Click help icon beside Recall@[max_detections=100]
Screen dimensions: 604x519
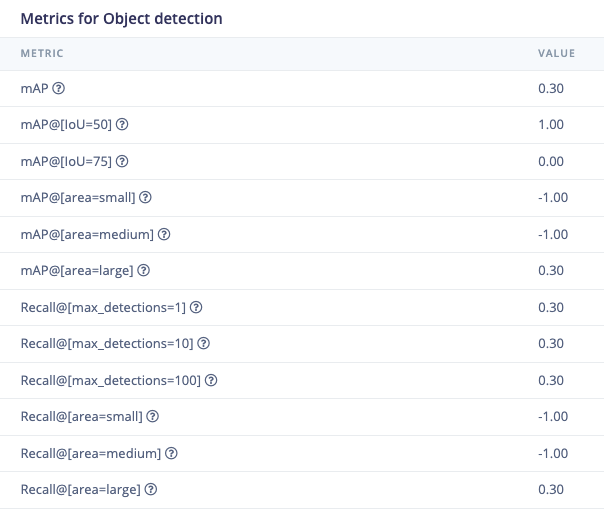point(211,380)
